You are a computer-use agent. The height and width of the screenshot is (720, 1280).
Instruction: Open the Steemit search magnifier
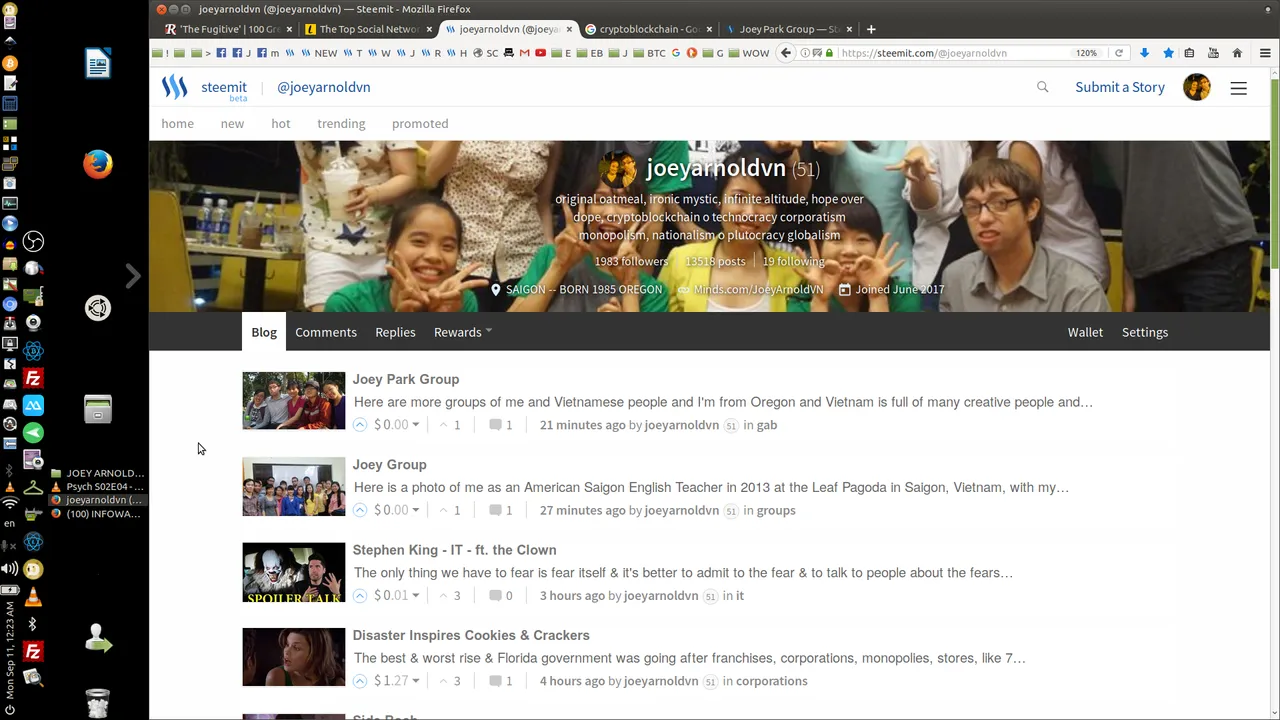[1042, 87]
